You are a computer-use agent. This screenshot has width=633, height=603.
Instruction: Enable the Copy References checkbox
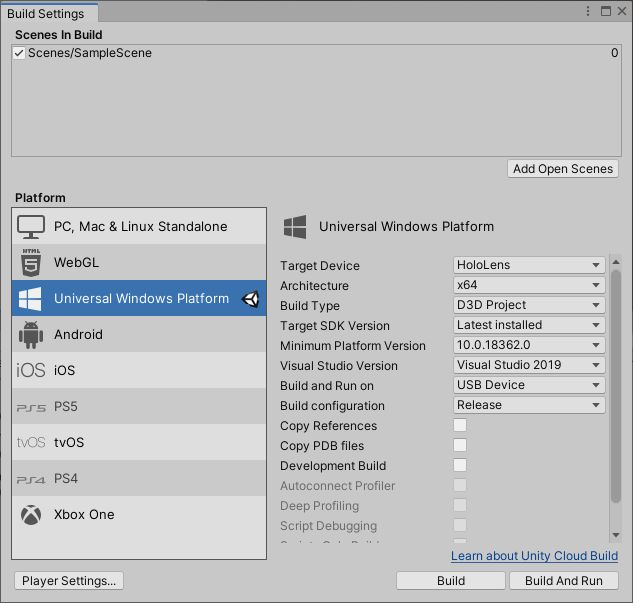[x=460, y=425]
